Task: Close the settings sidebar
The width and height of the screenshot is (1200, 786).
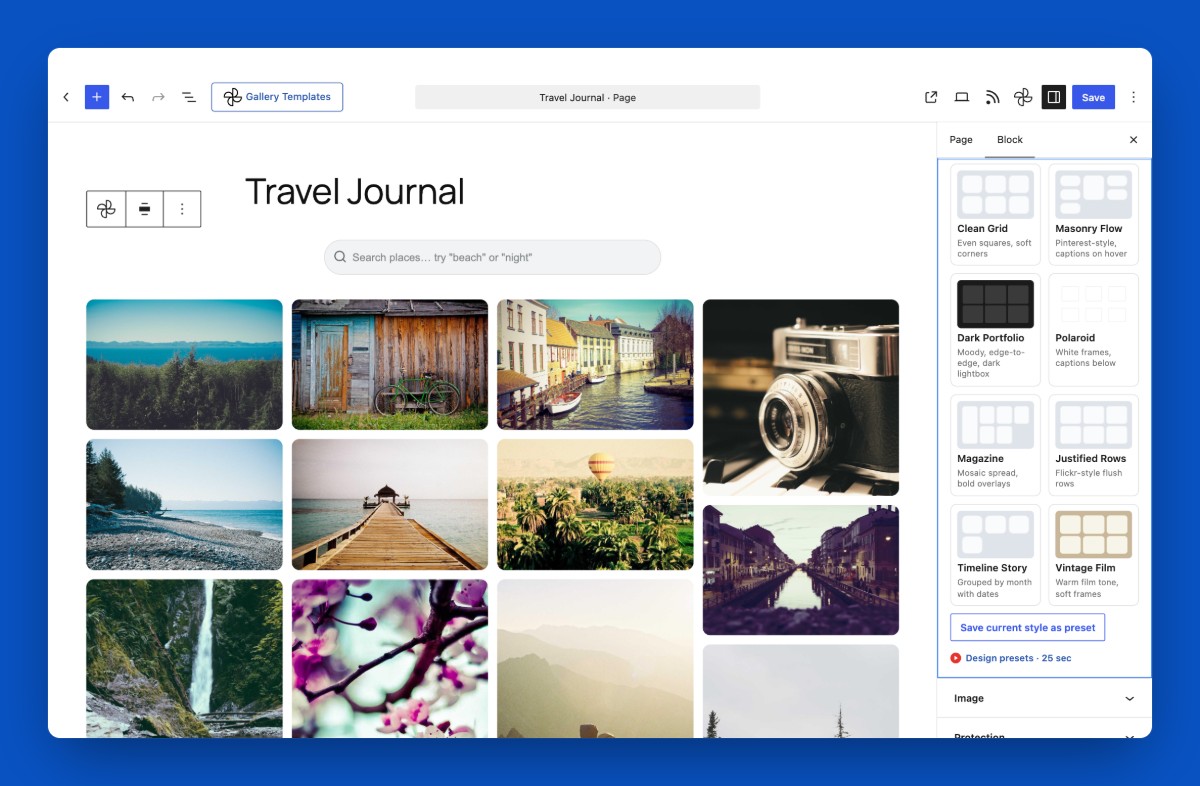Action: click(x=1133, y=140)
